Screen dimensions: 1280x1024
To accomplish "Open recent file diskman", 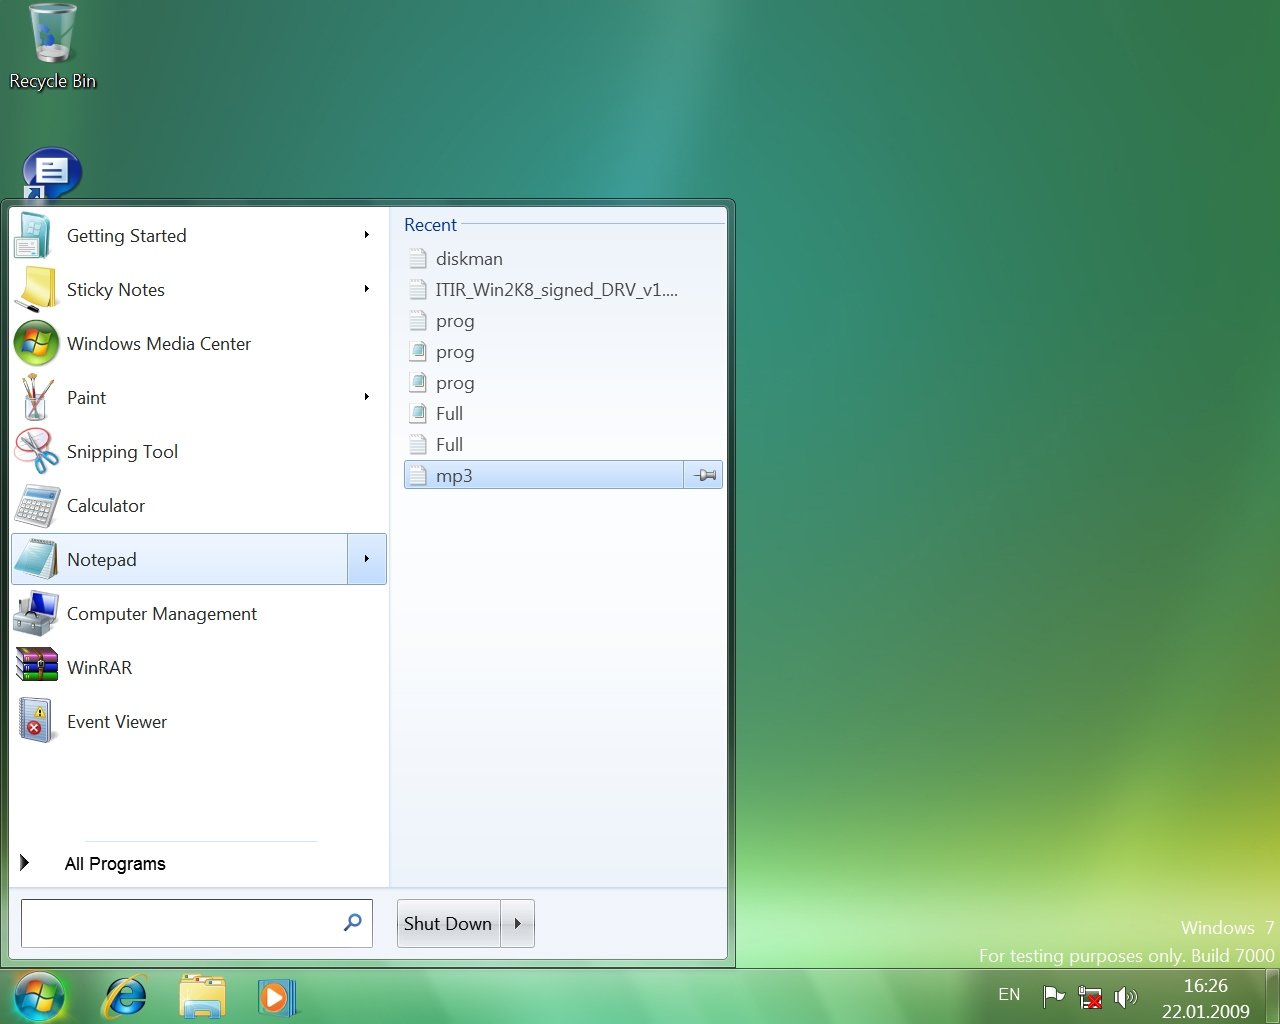I will coord(564,259).
